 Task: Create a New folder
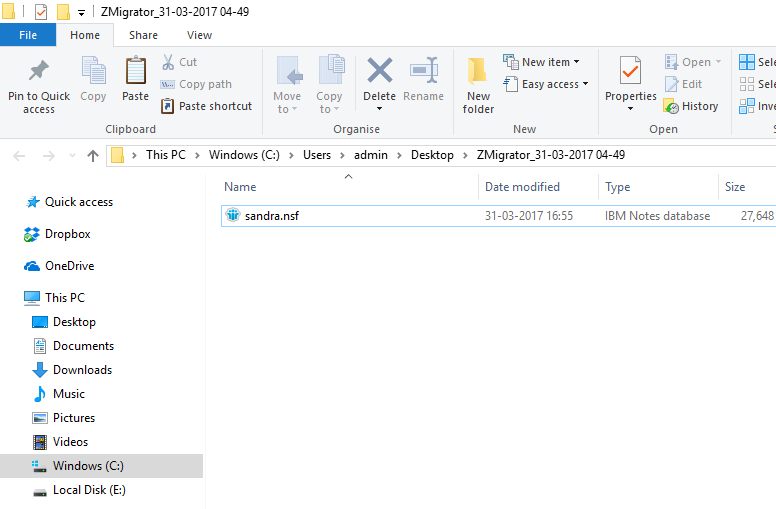(x=478, y=85)
